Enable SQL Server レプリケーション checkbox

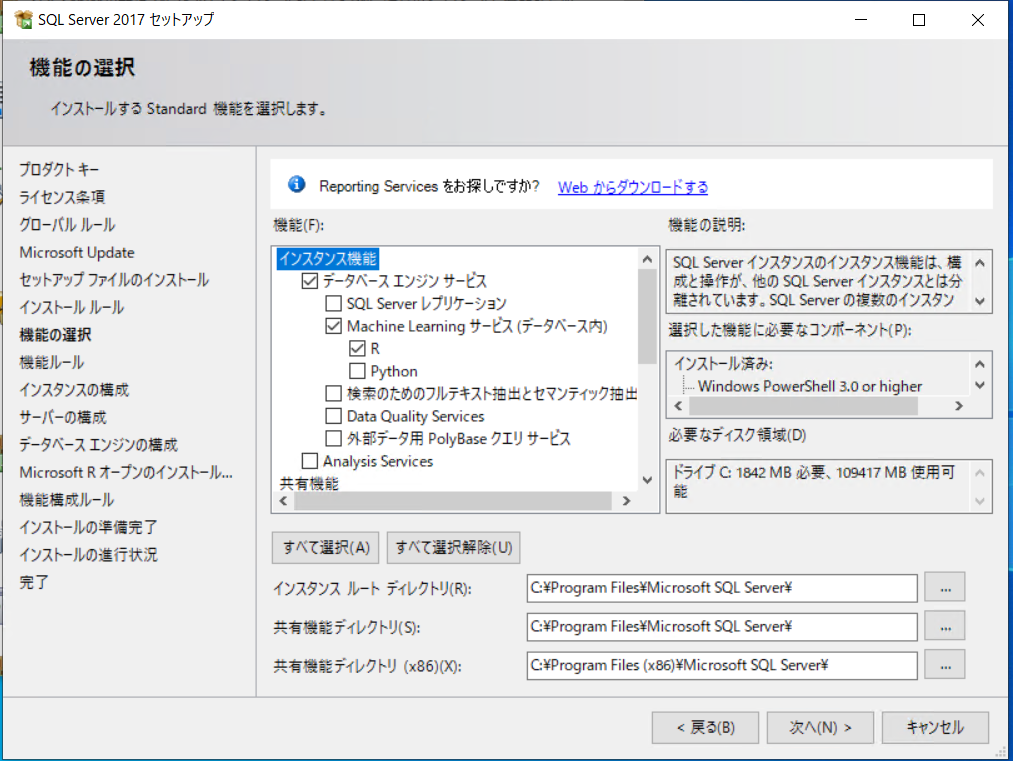pos(333,303)
